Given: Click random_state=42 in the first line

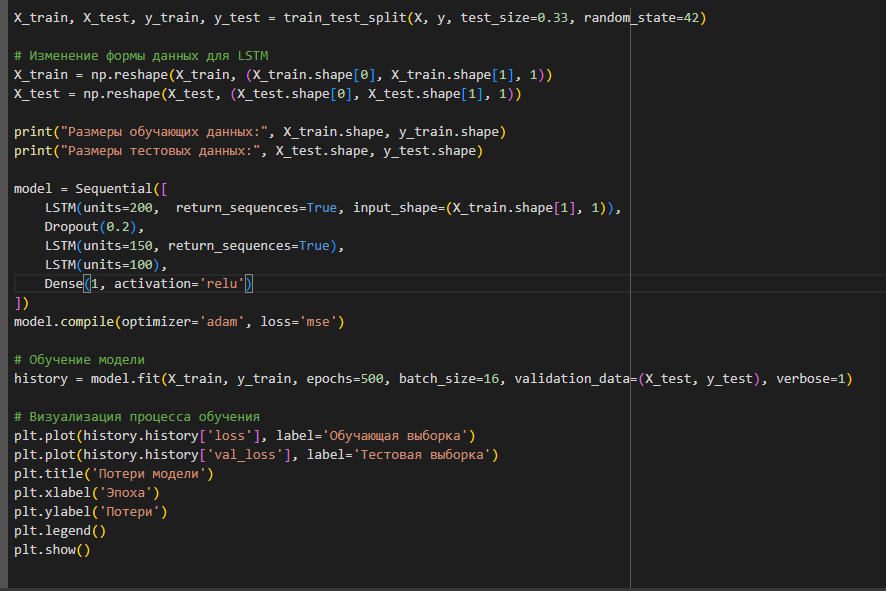Looking at the screenshot, I should point(641,18).
